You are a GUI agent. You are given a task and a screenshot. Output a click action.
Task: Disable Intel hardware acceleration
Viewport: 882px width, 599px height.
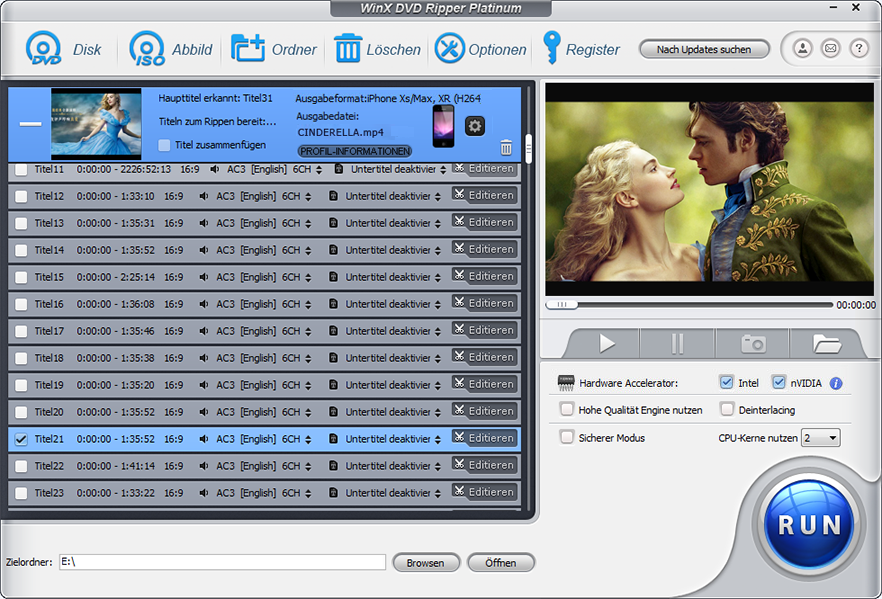726,382
